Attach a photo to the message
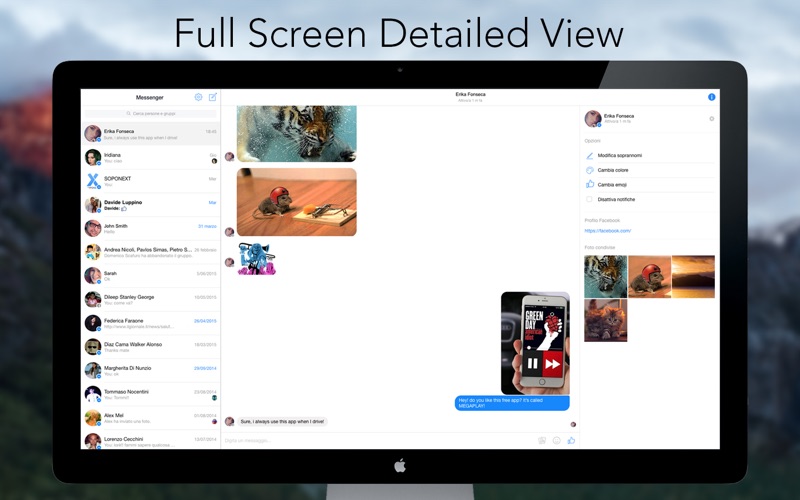Screen dimensions: 800x500 tap(541, 440)
